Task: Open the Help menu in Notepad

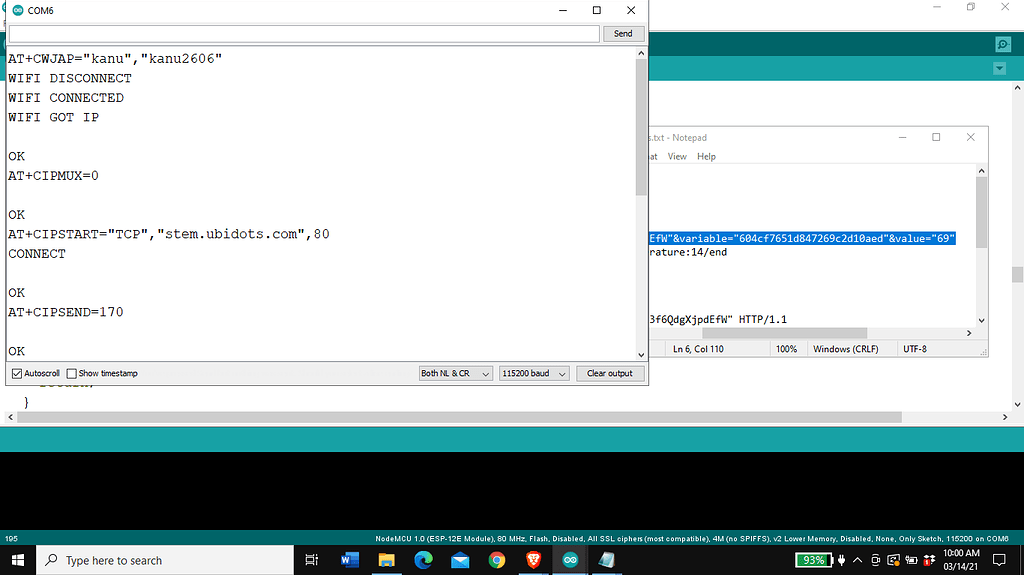Action: pos(706,156)
